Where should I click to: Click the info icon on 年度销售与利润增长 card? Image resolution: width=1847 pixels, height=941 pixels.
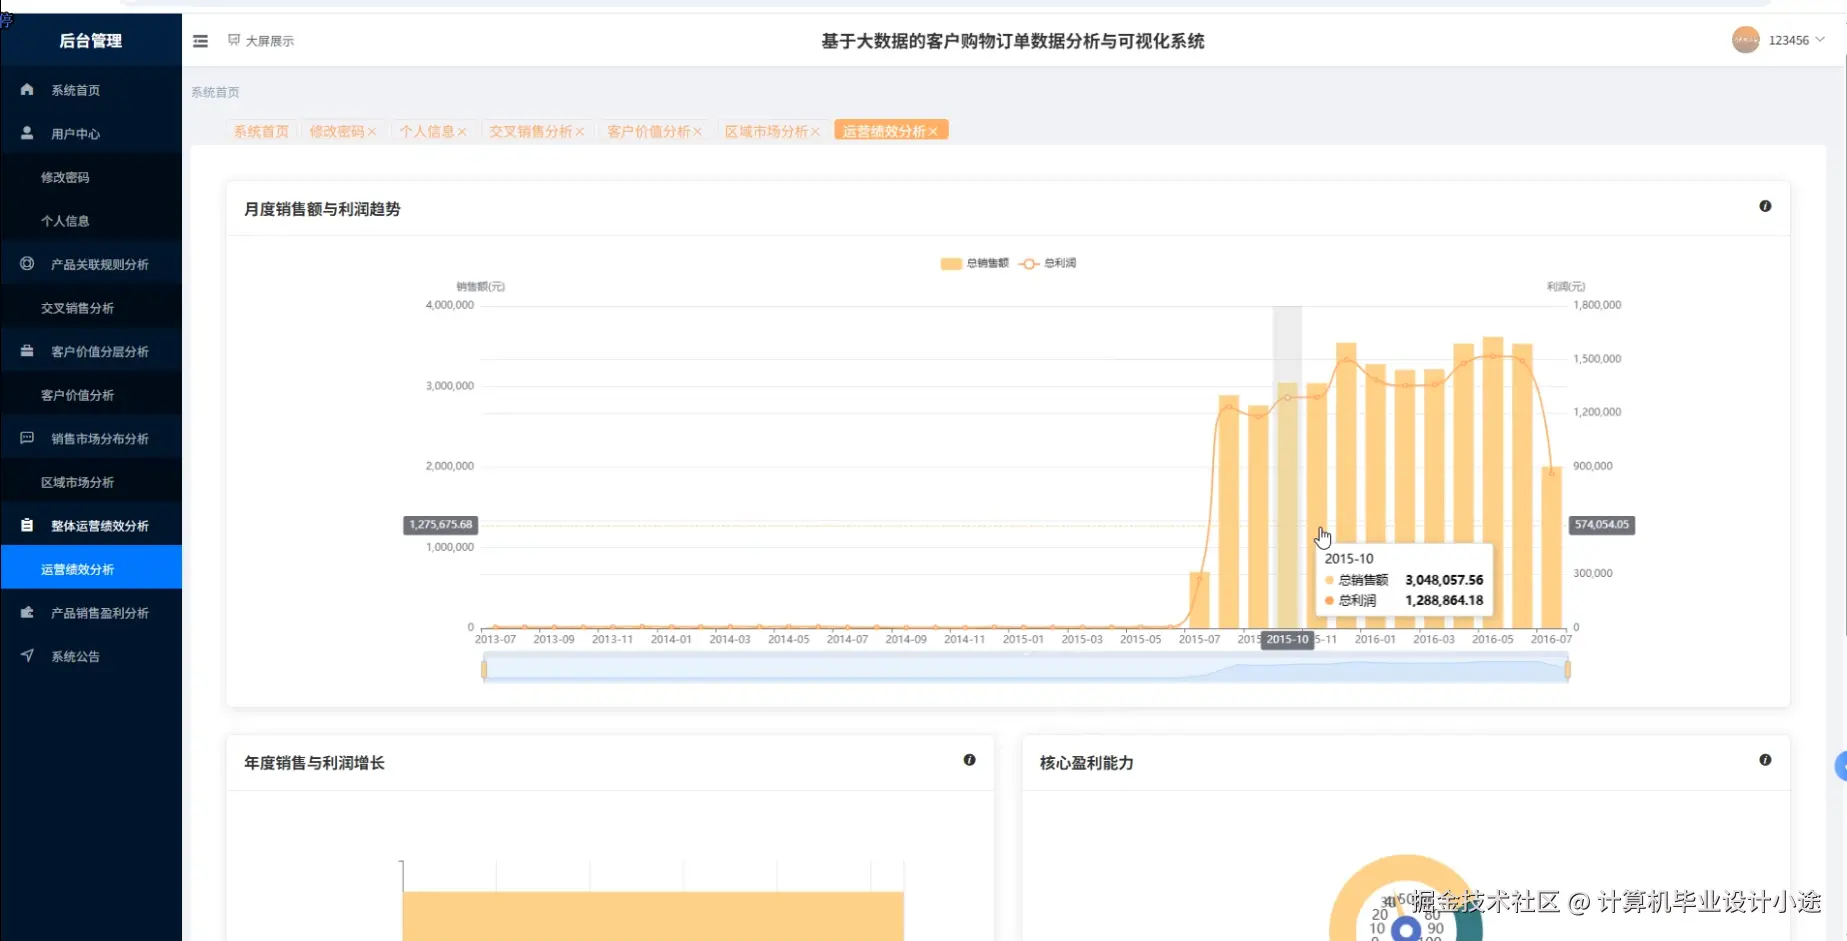pyautogui.click(x=969, y=760)
